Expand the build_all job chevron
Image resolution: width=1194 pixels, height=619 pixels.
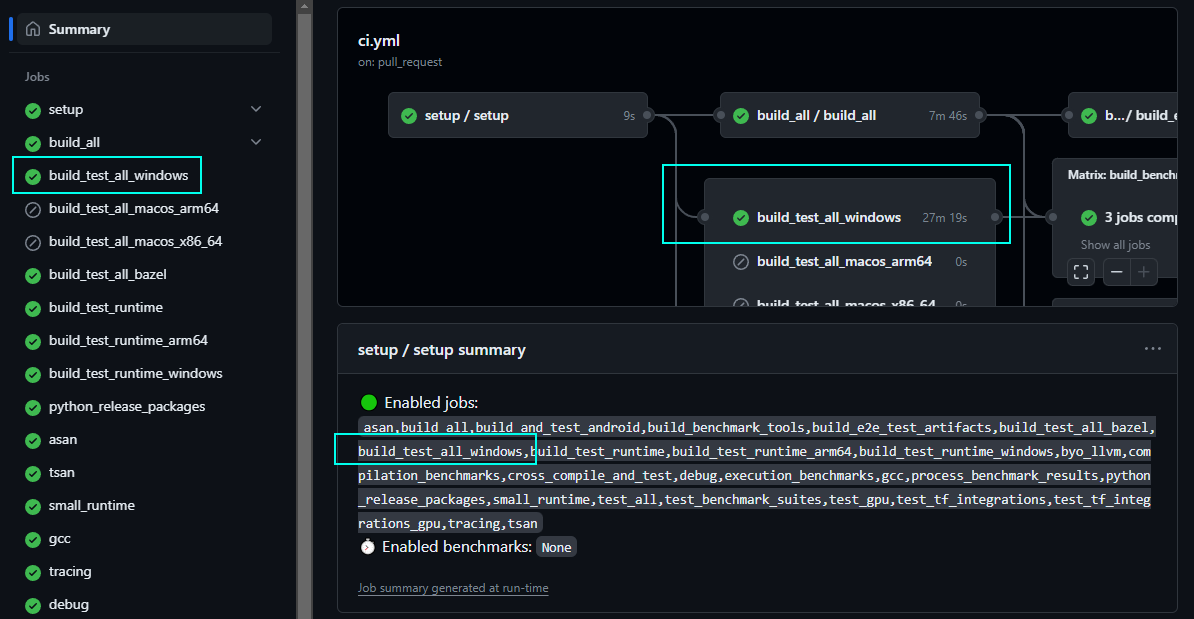pyautogui.click(x=256, y=142)
